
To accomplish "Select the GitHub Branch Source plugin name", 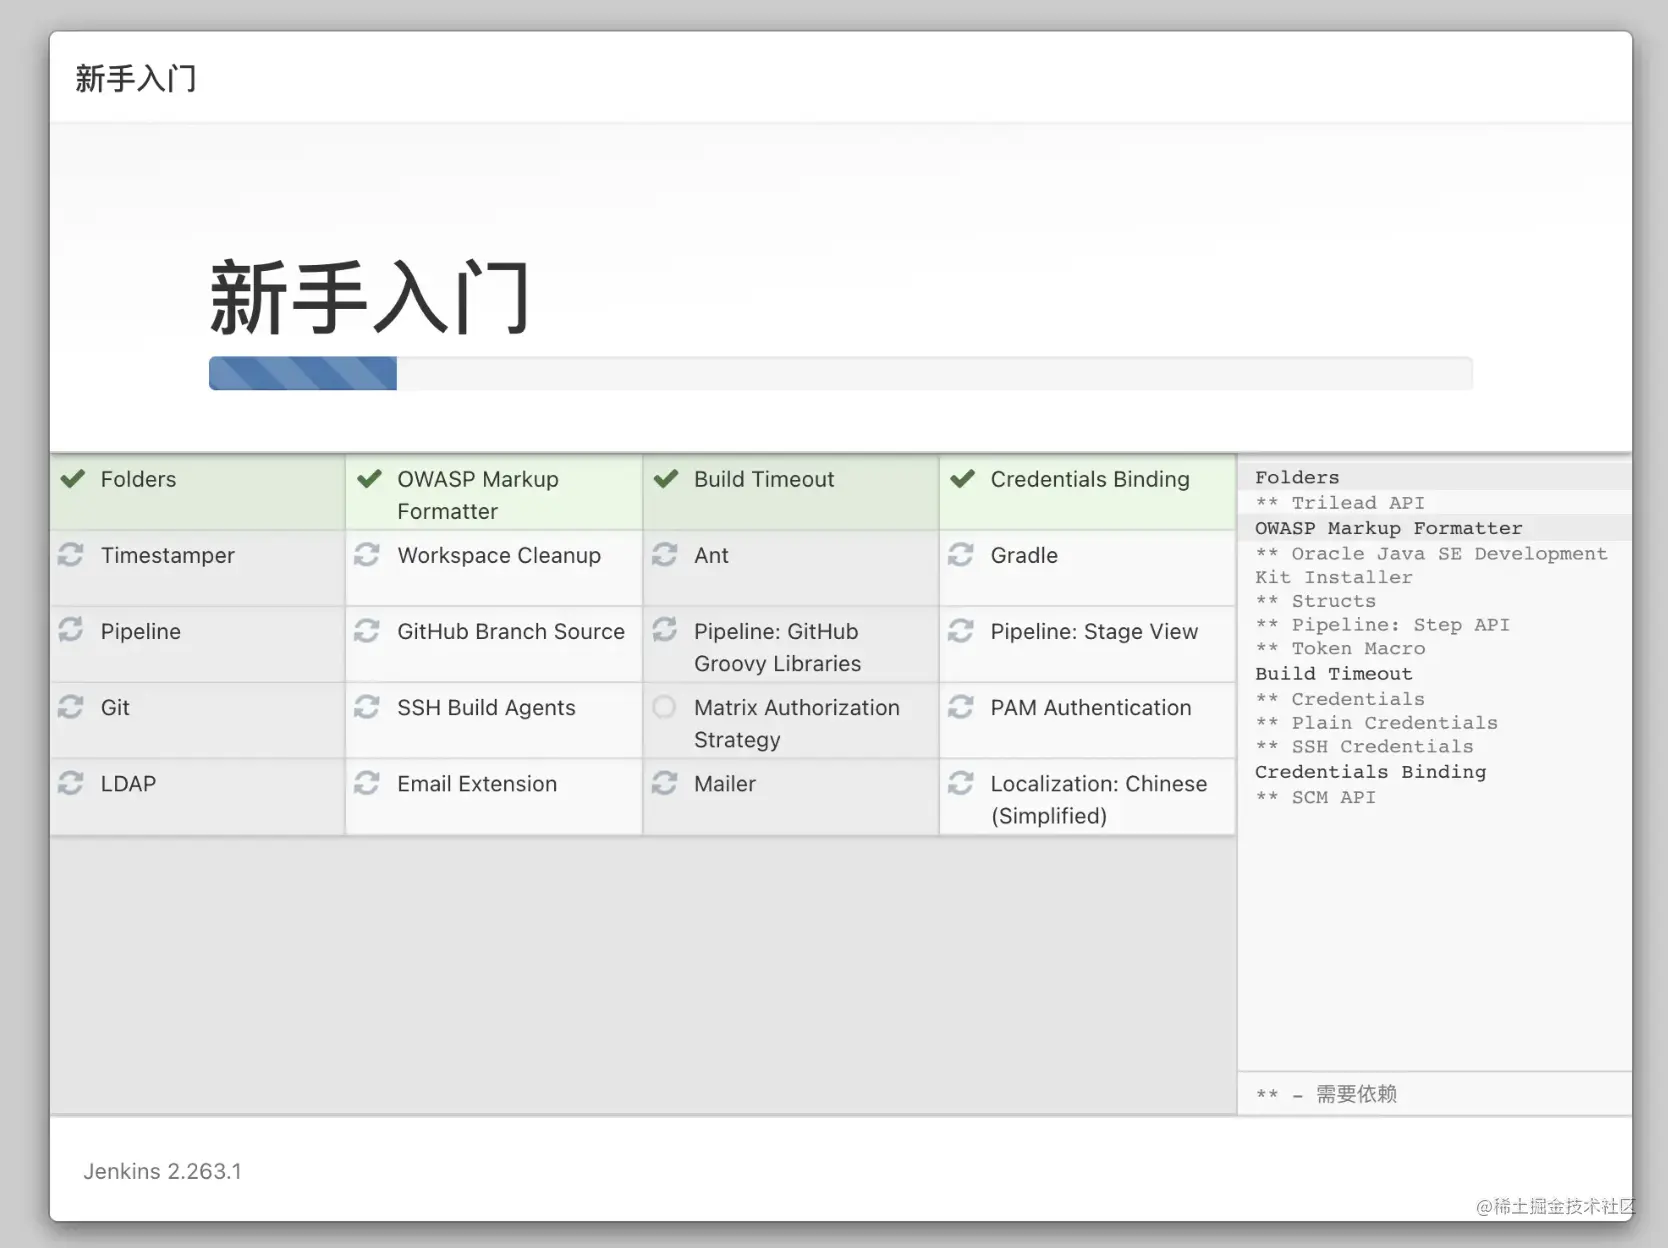I will (x=511, y=631).
